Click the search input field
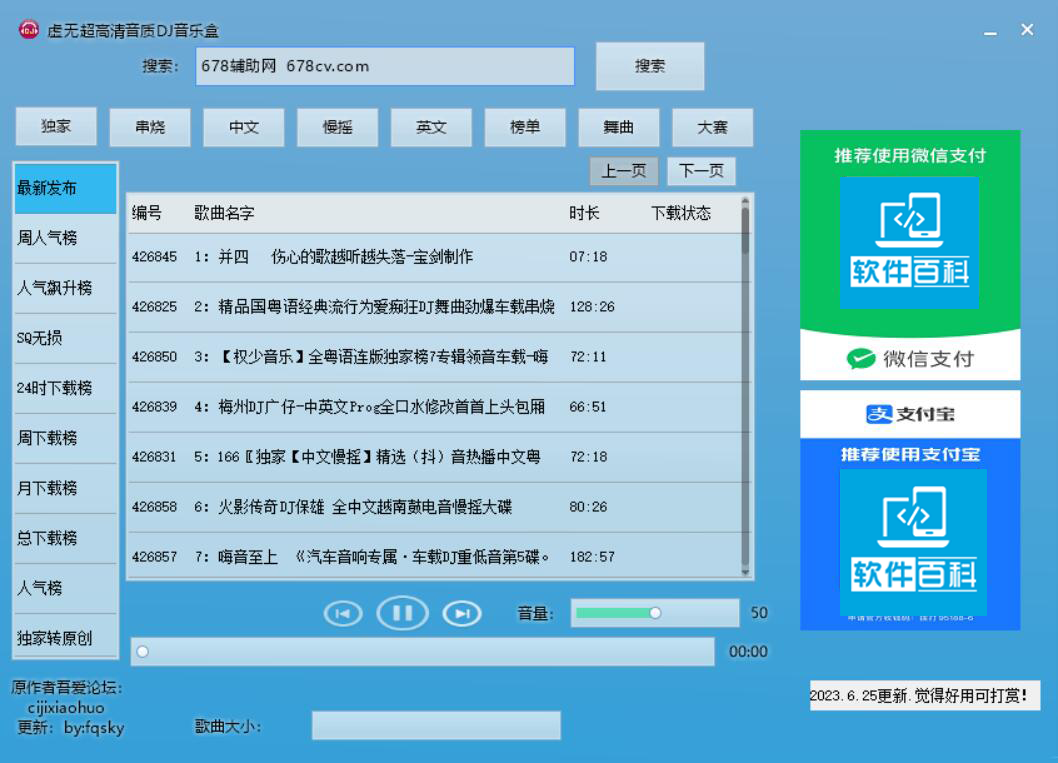The image size is (1058, 763). tap(385, 66)
